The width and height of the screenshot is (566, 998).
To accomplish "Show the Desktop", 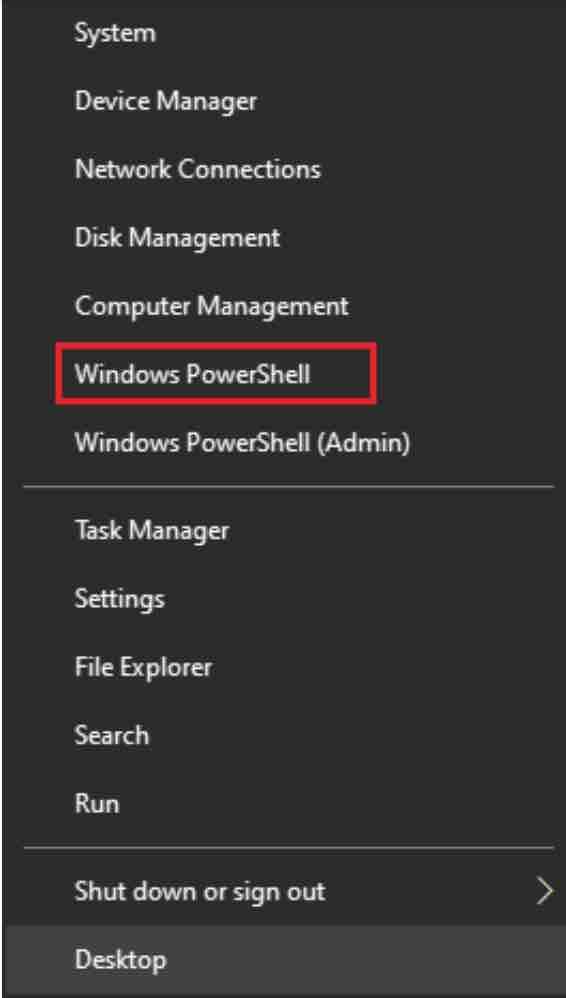I will [x=283, y=960].
